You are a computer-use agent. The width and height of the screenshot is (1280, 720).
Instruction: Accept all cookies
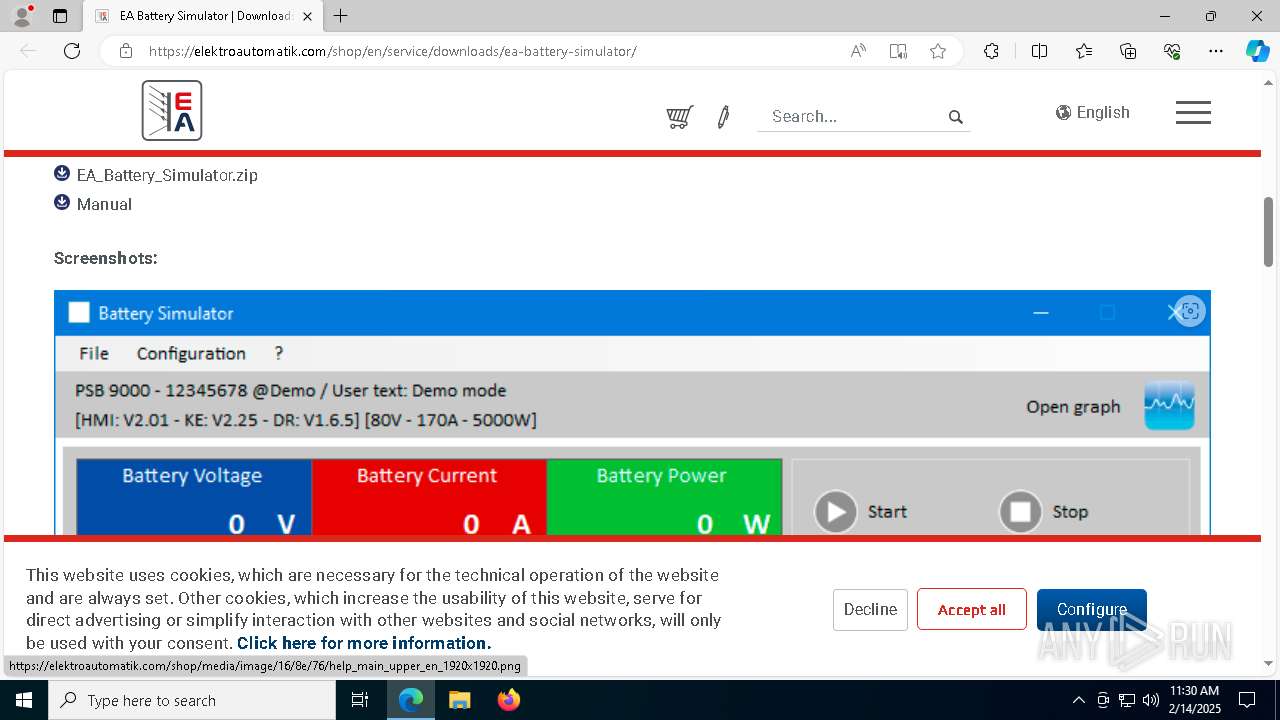point(971,609)
